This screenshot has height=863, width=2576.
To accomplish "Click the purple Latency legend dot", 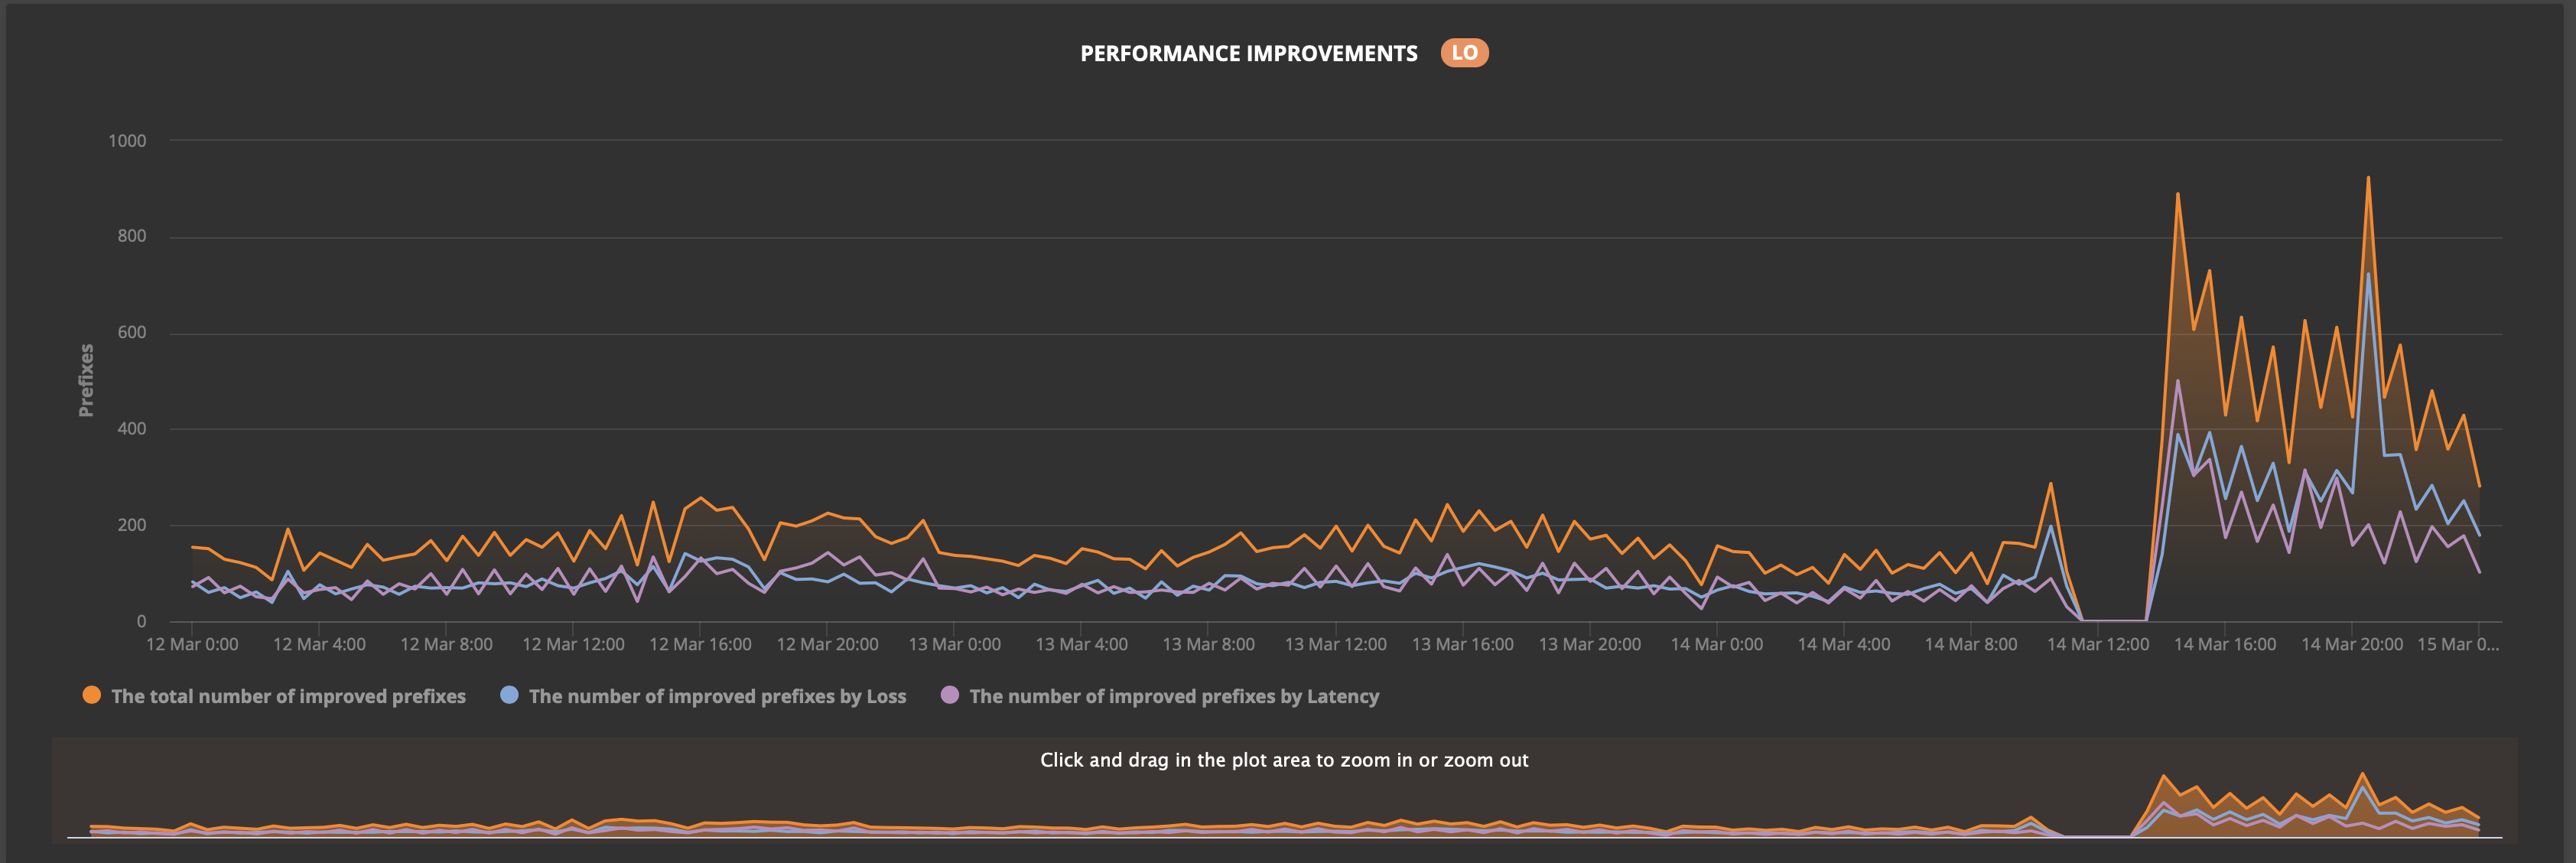I will click(x=950, y=695).
